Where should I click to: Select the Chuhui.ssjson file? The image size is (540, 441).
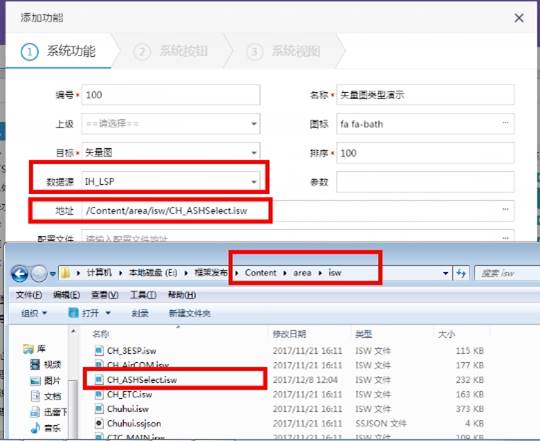pos(134,423)
